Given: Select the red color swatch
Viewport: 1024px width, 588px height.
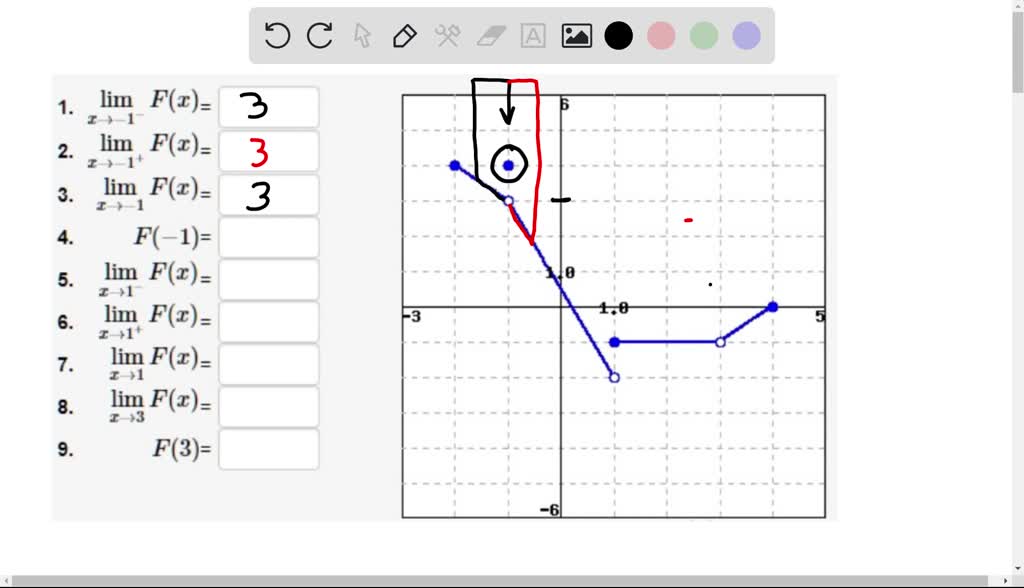Looking at the screenshot, I should click(x=661, y=35).
